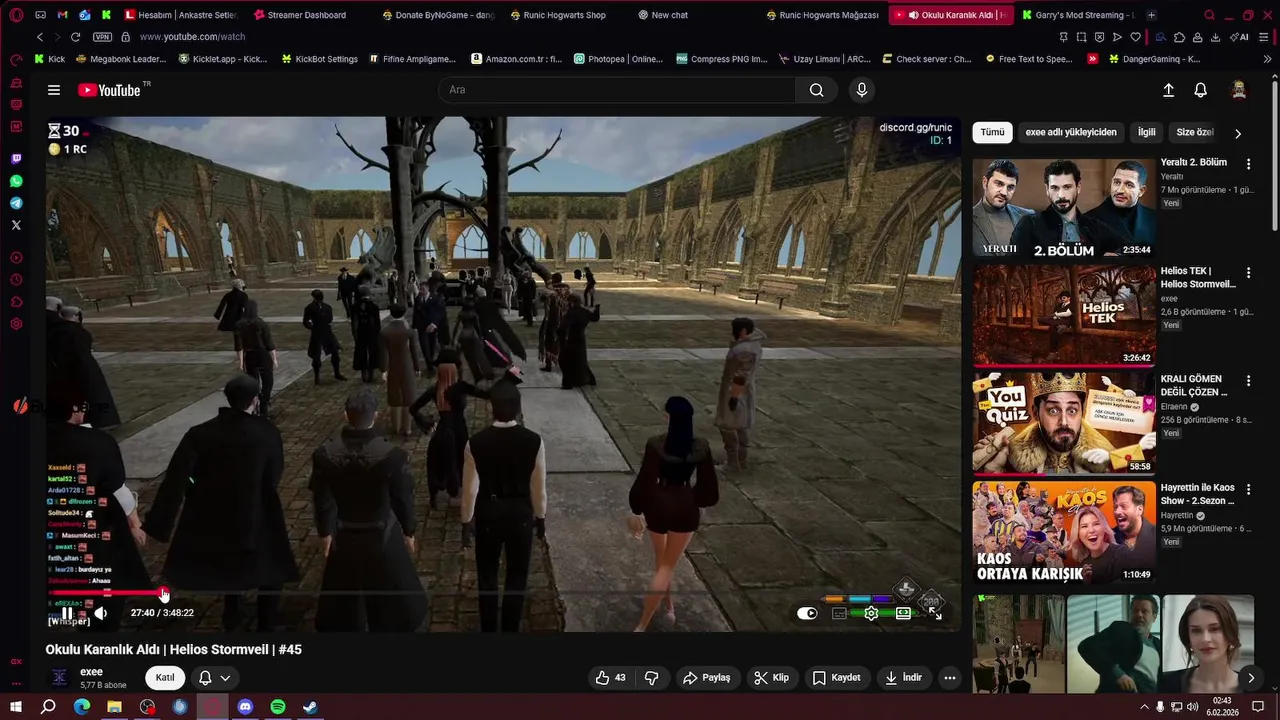This screenshot has height=720, width=1280.
Task: Open the You Quiz video thumbnail
Action: tap(1064, 424)
